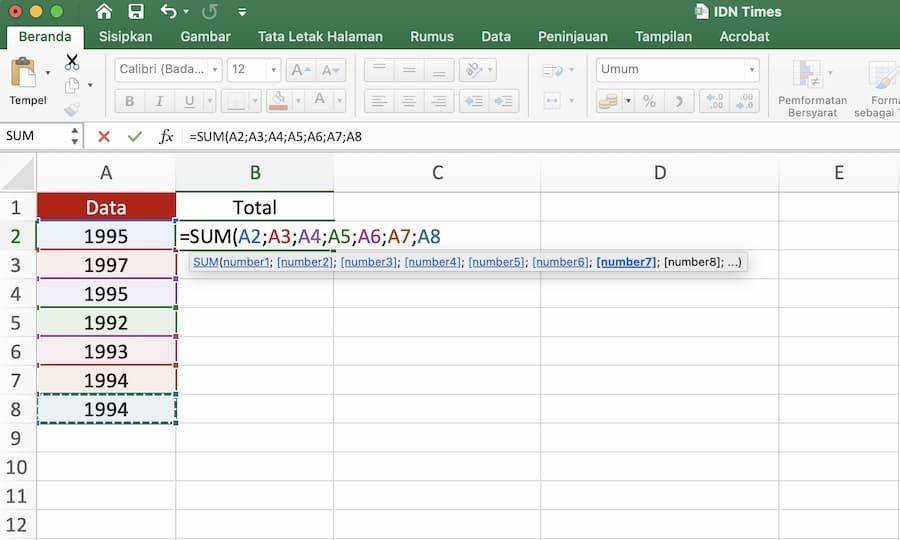Activate the format painter brush
The height and width of the screenshot is (540, 900).
72,109
